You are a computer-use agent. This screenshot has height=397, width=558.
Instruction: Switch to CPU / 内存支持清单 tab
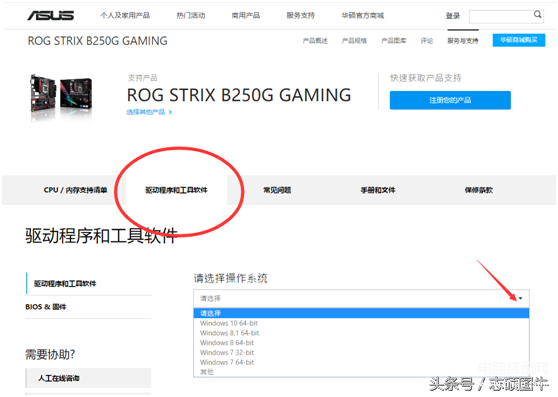point(75,190)
